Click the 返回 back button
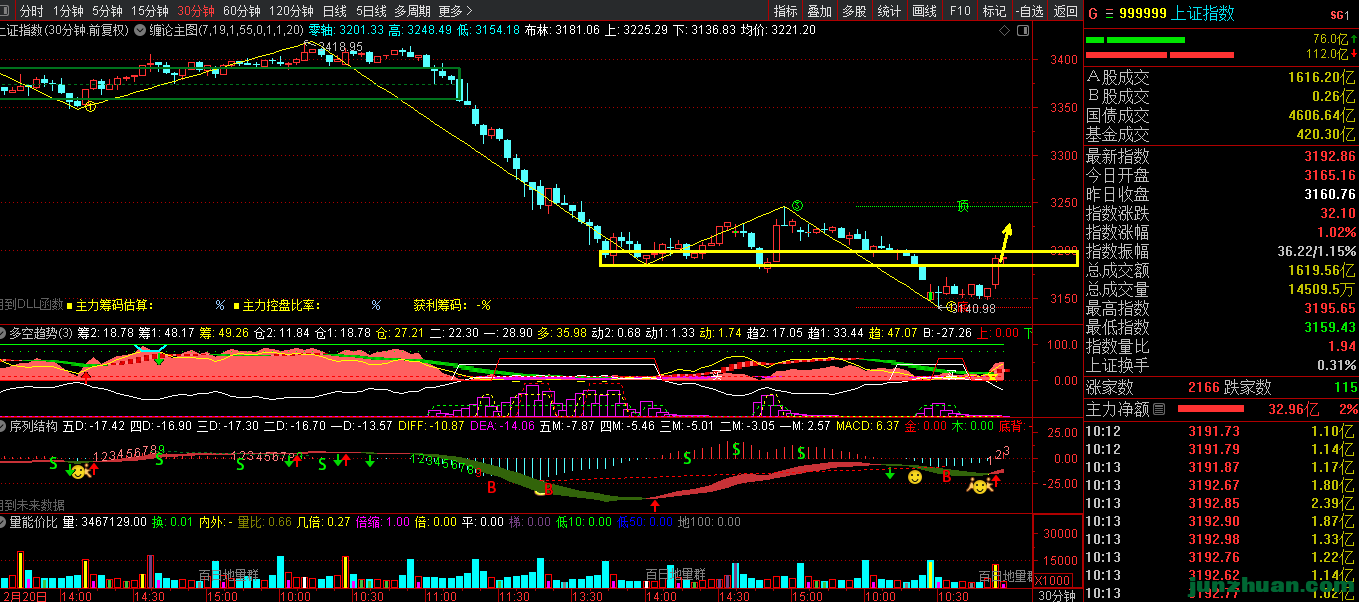The height and width of the screenshot is (602, 1359). coord(1065,11)
